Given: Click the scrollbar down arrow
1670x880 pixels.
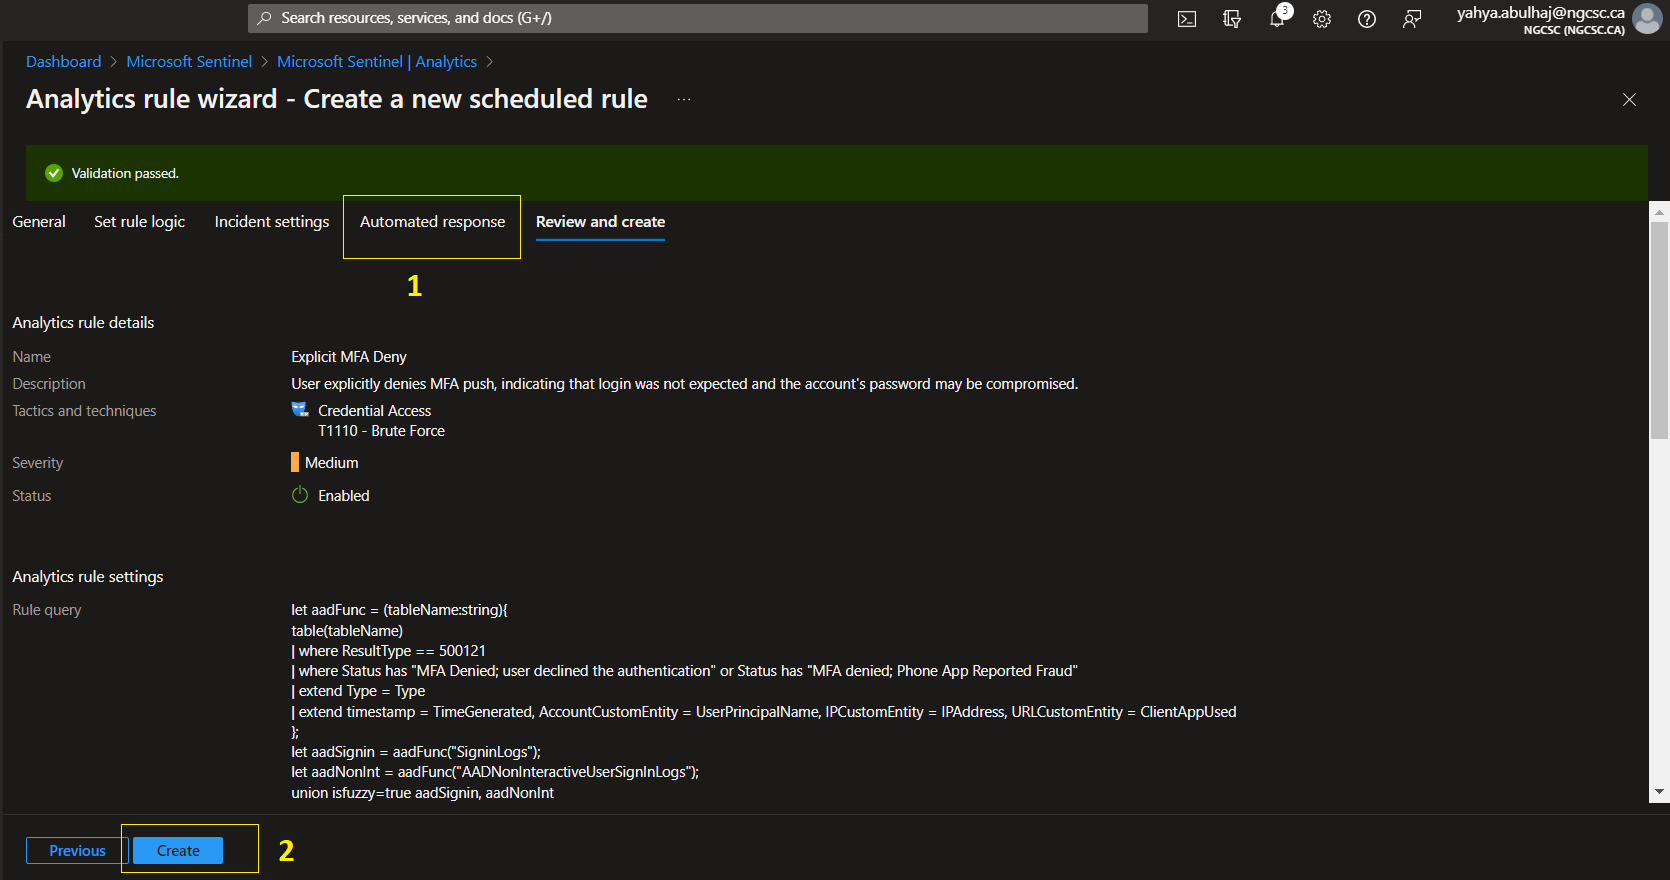Looking at the screenshot, I should pos(1659,792).
